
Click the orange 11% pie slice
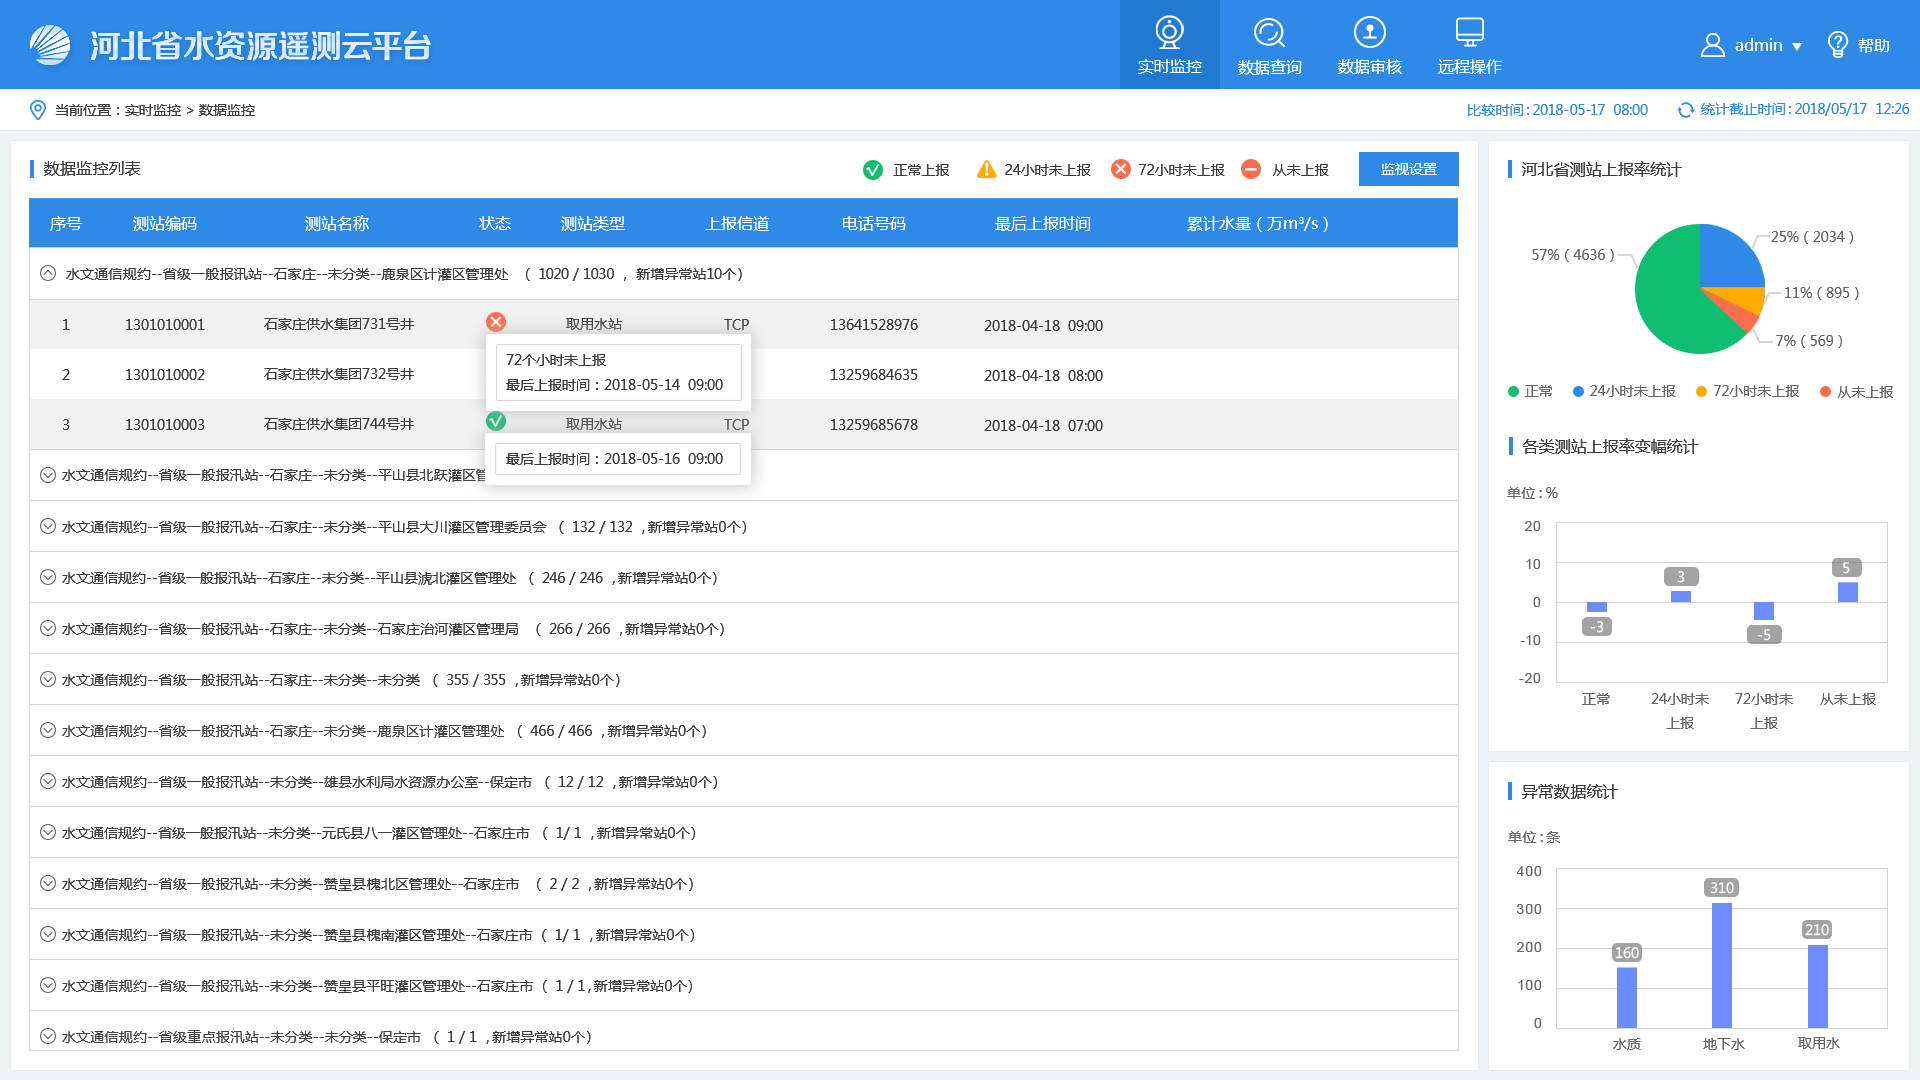click(1745, 298)
